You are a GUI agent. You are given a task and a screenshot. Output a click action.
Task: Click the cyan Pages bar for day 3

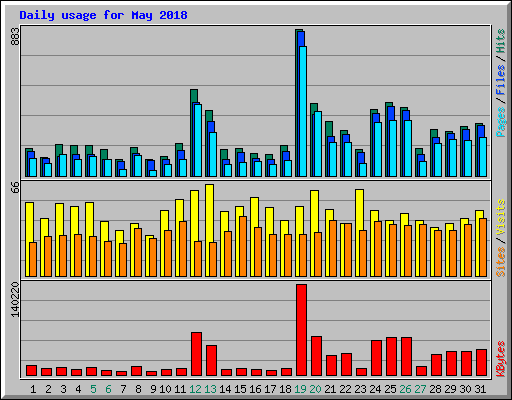63,165
